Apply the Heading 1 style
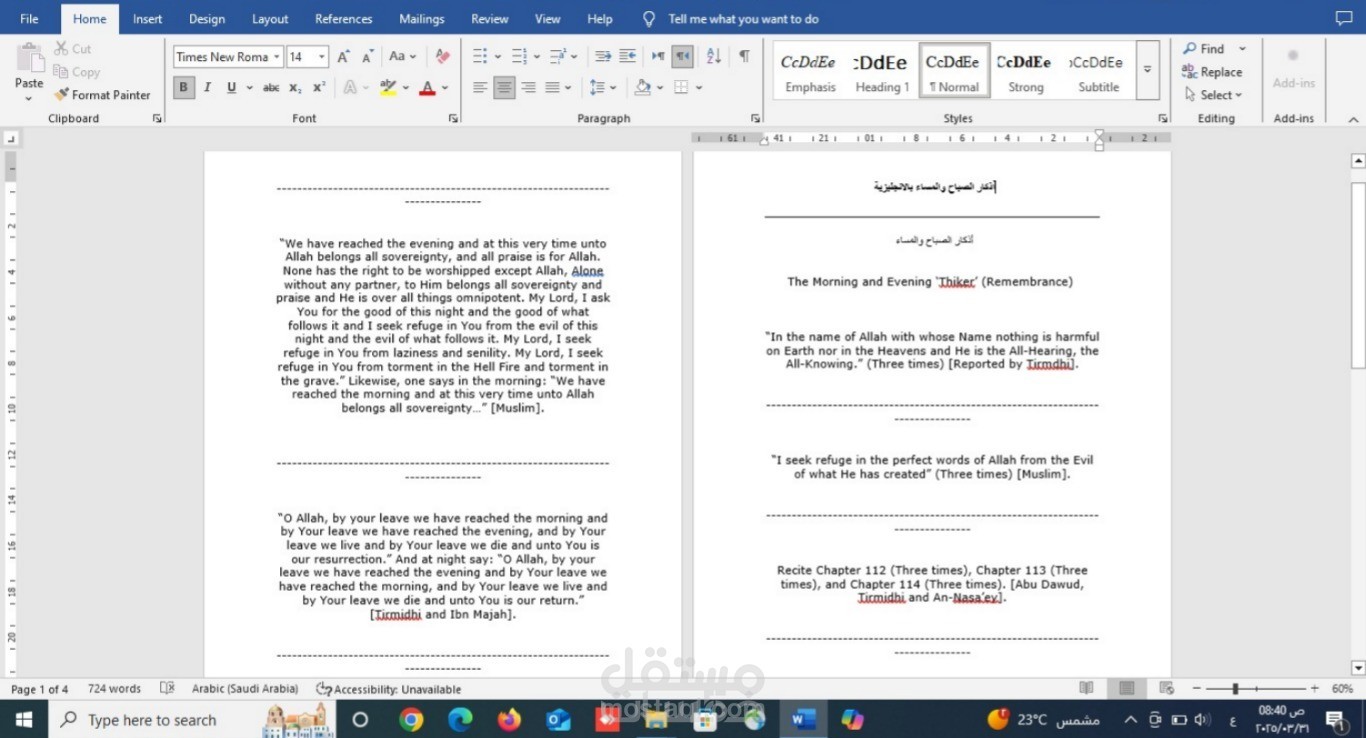 click(x=882, y=71)
